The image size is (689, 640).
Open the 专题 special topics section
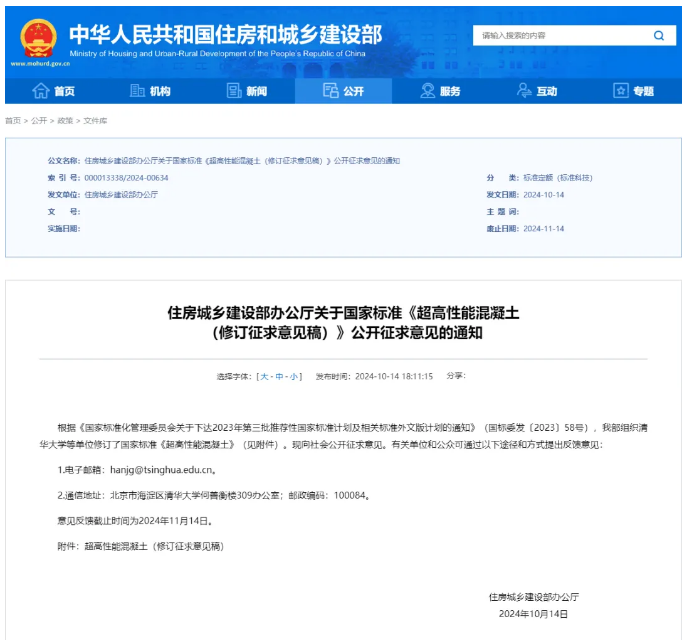[x=633, y=91]
